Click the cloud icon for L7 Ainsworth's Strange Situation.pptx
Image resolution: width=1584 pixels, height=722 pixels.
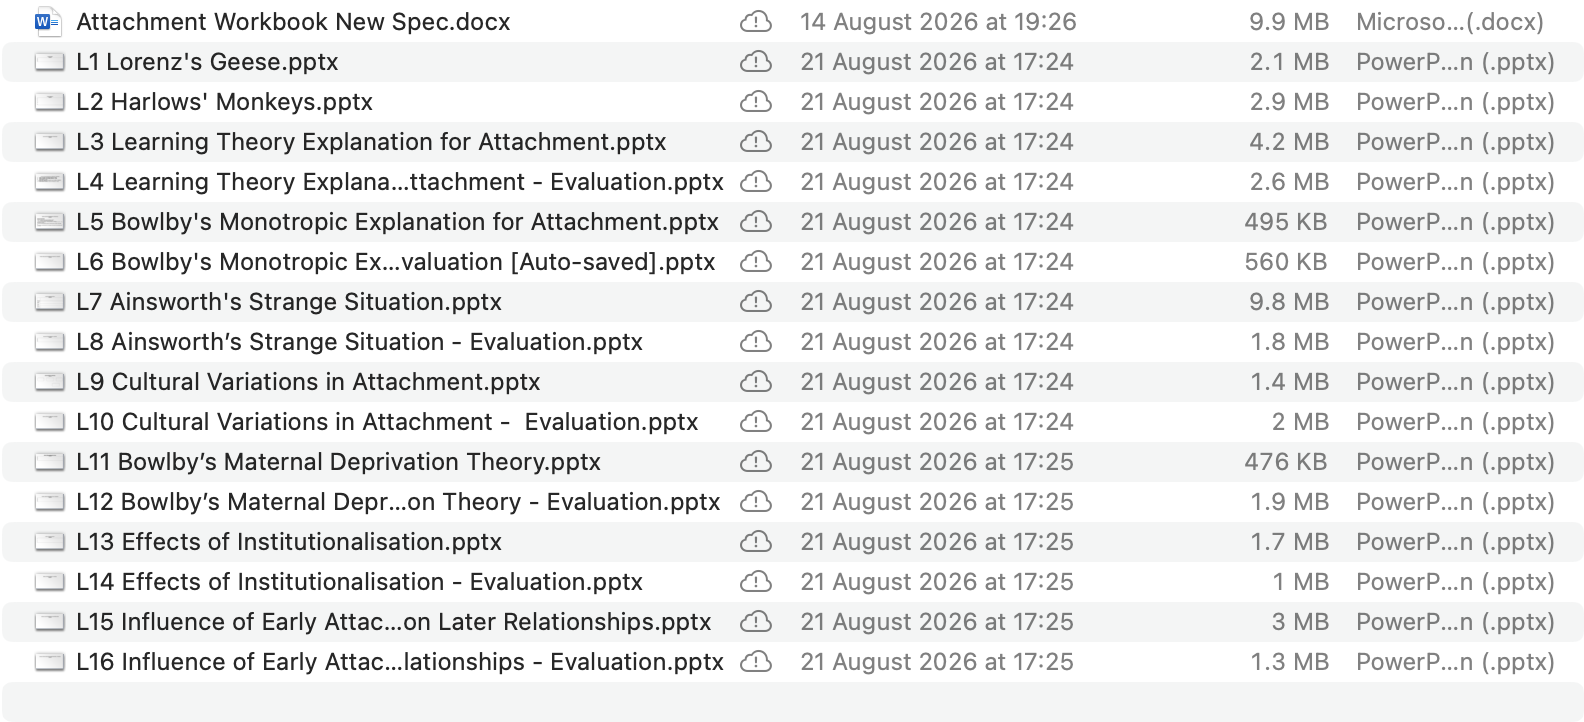(756, 302)
